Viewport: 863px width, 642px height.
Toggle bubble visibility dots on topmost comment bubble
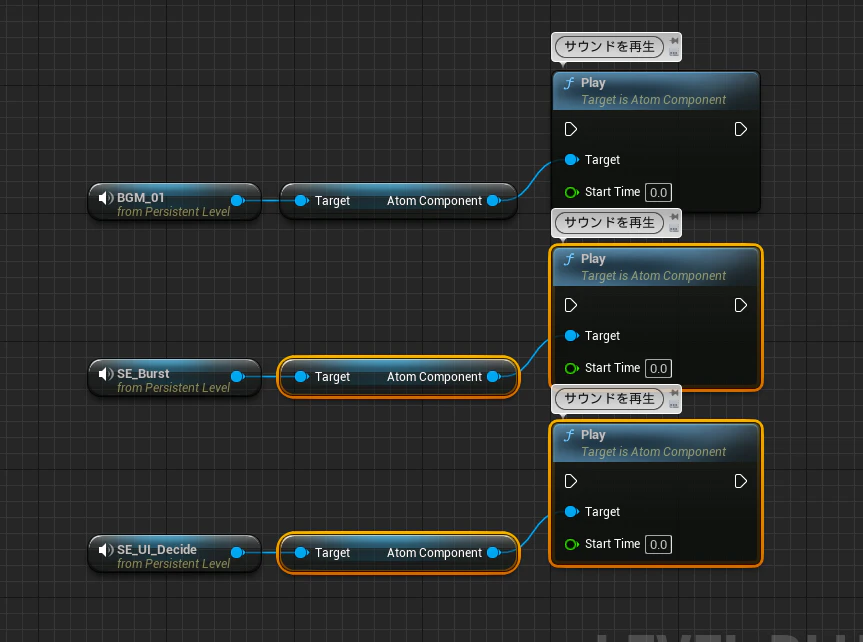(x=674, y=53)
